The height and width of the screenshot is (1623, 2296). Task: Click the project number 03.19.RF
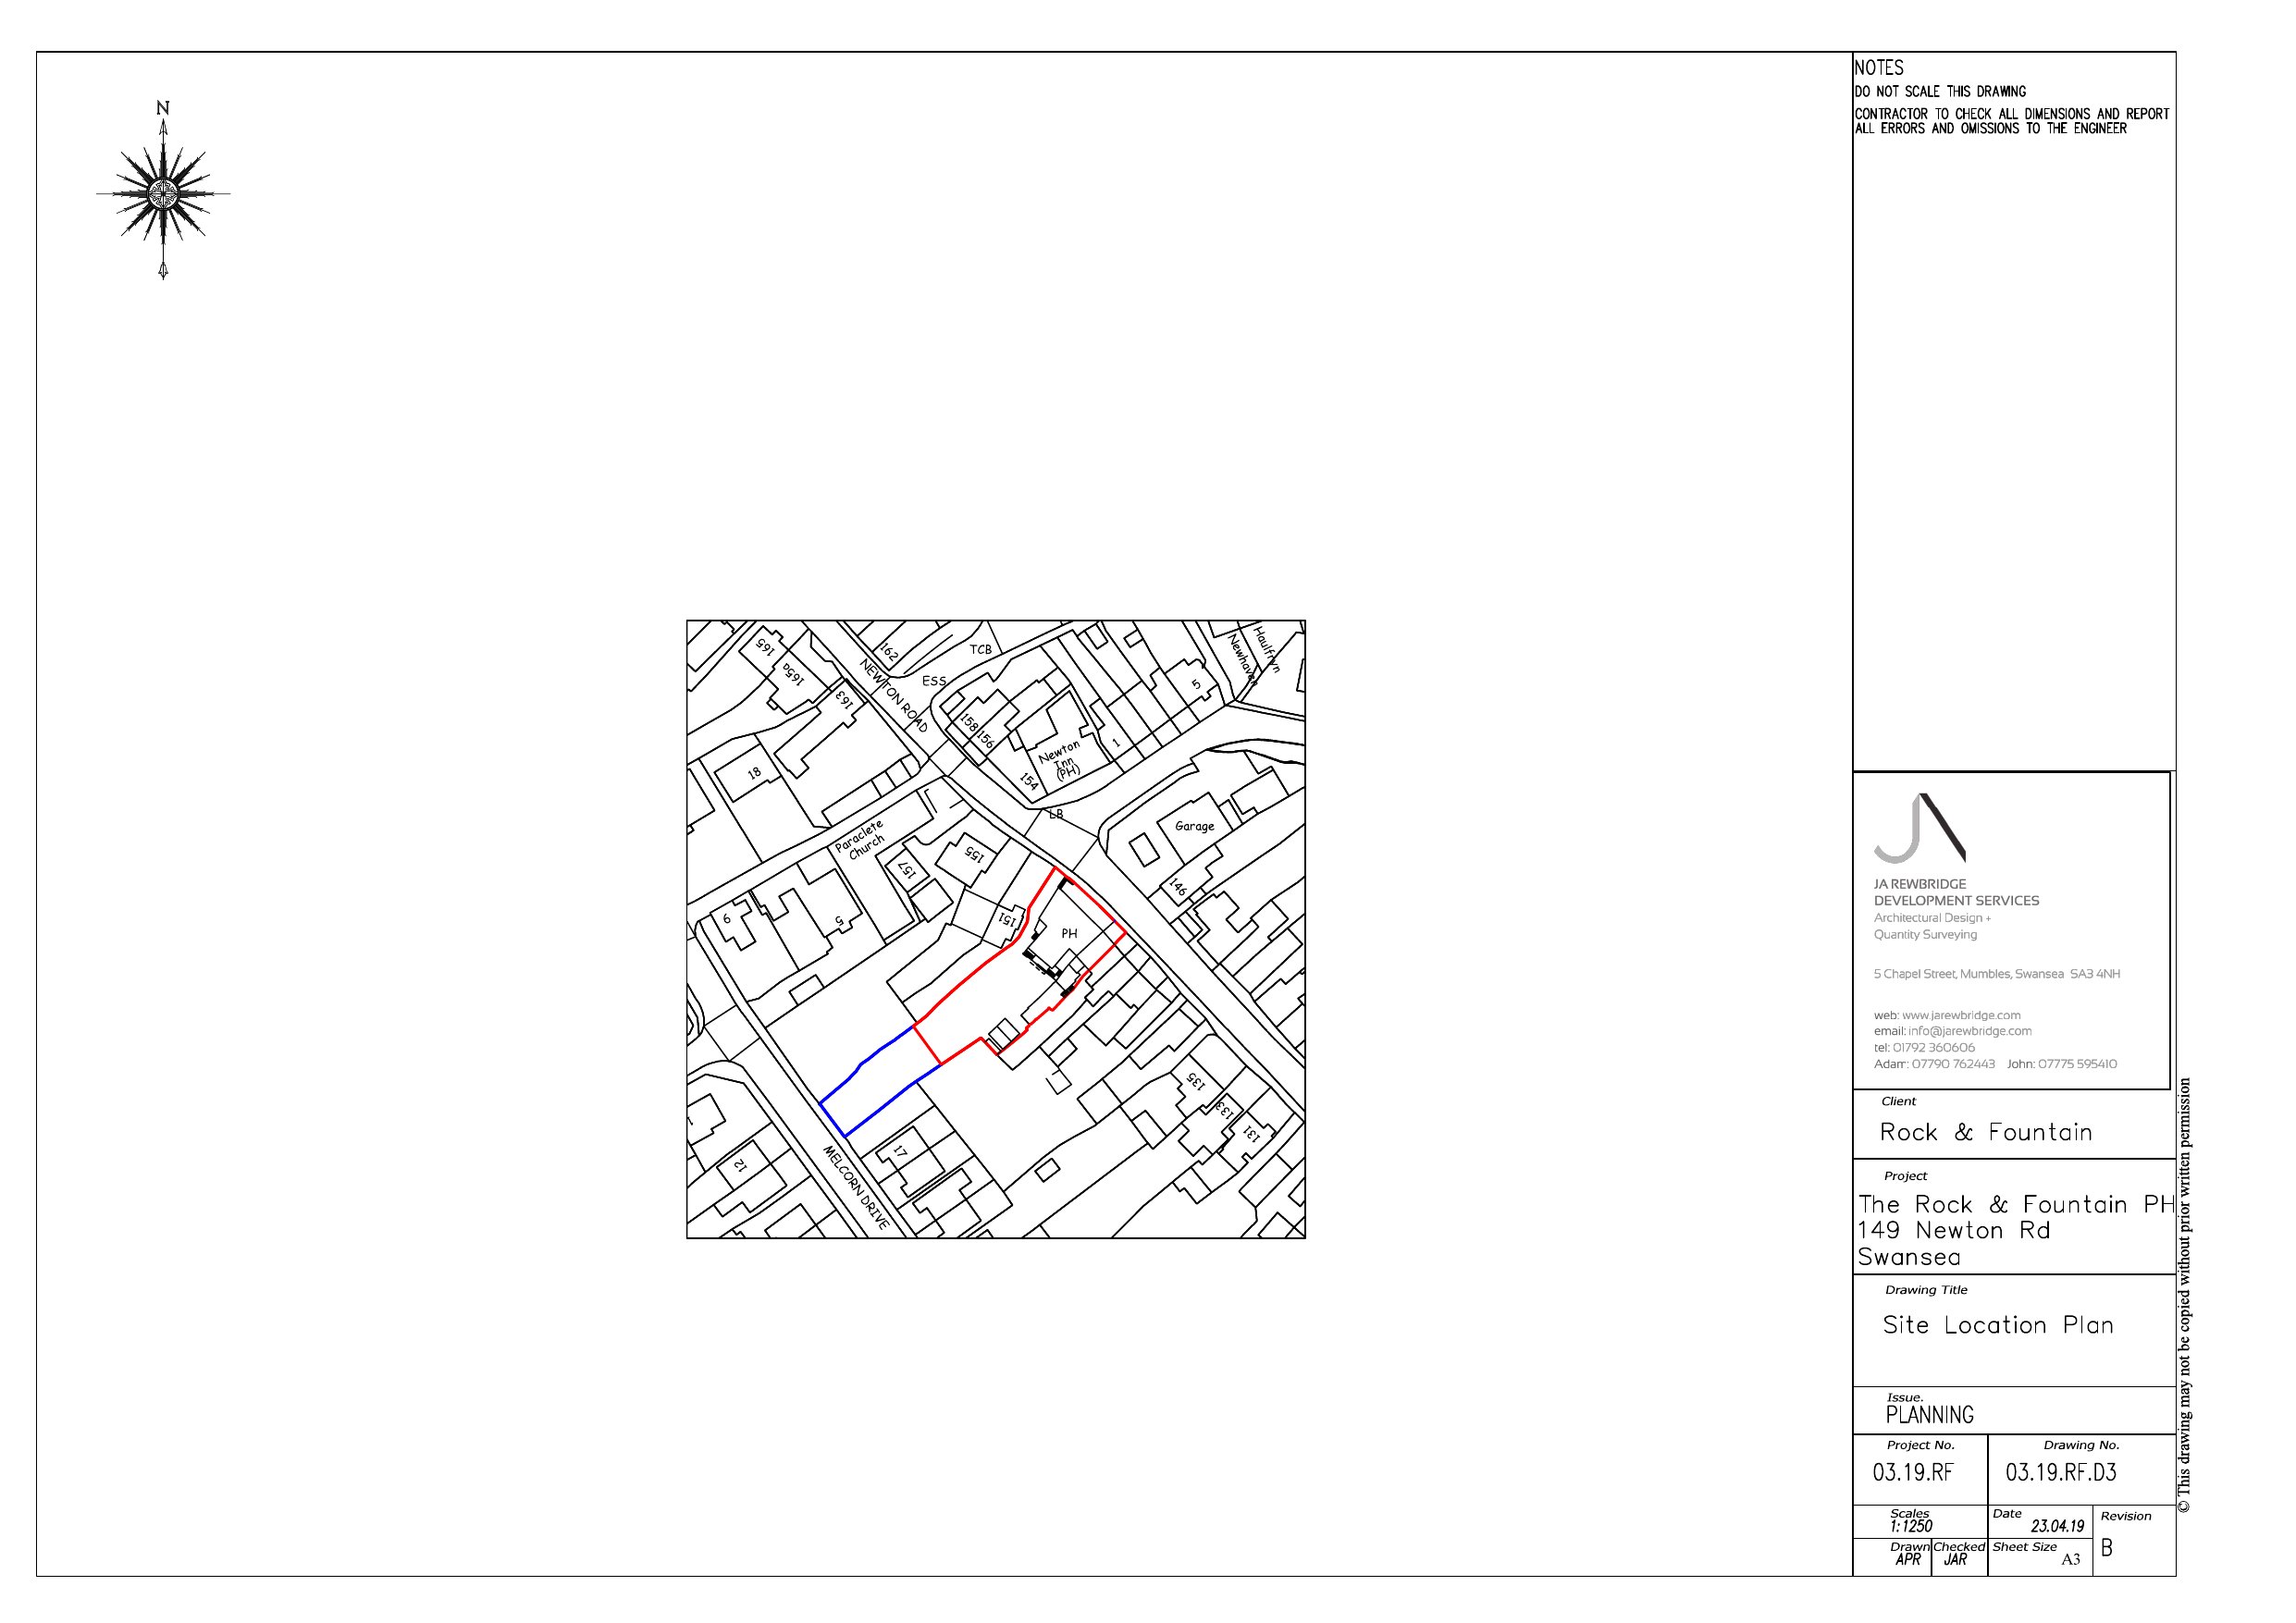(x=1912, y=1472)
